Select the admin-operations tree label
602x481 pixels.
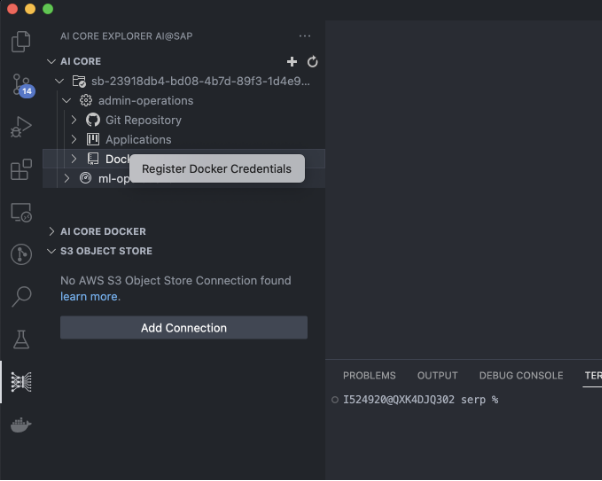(146, 101)
